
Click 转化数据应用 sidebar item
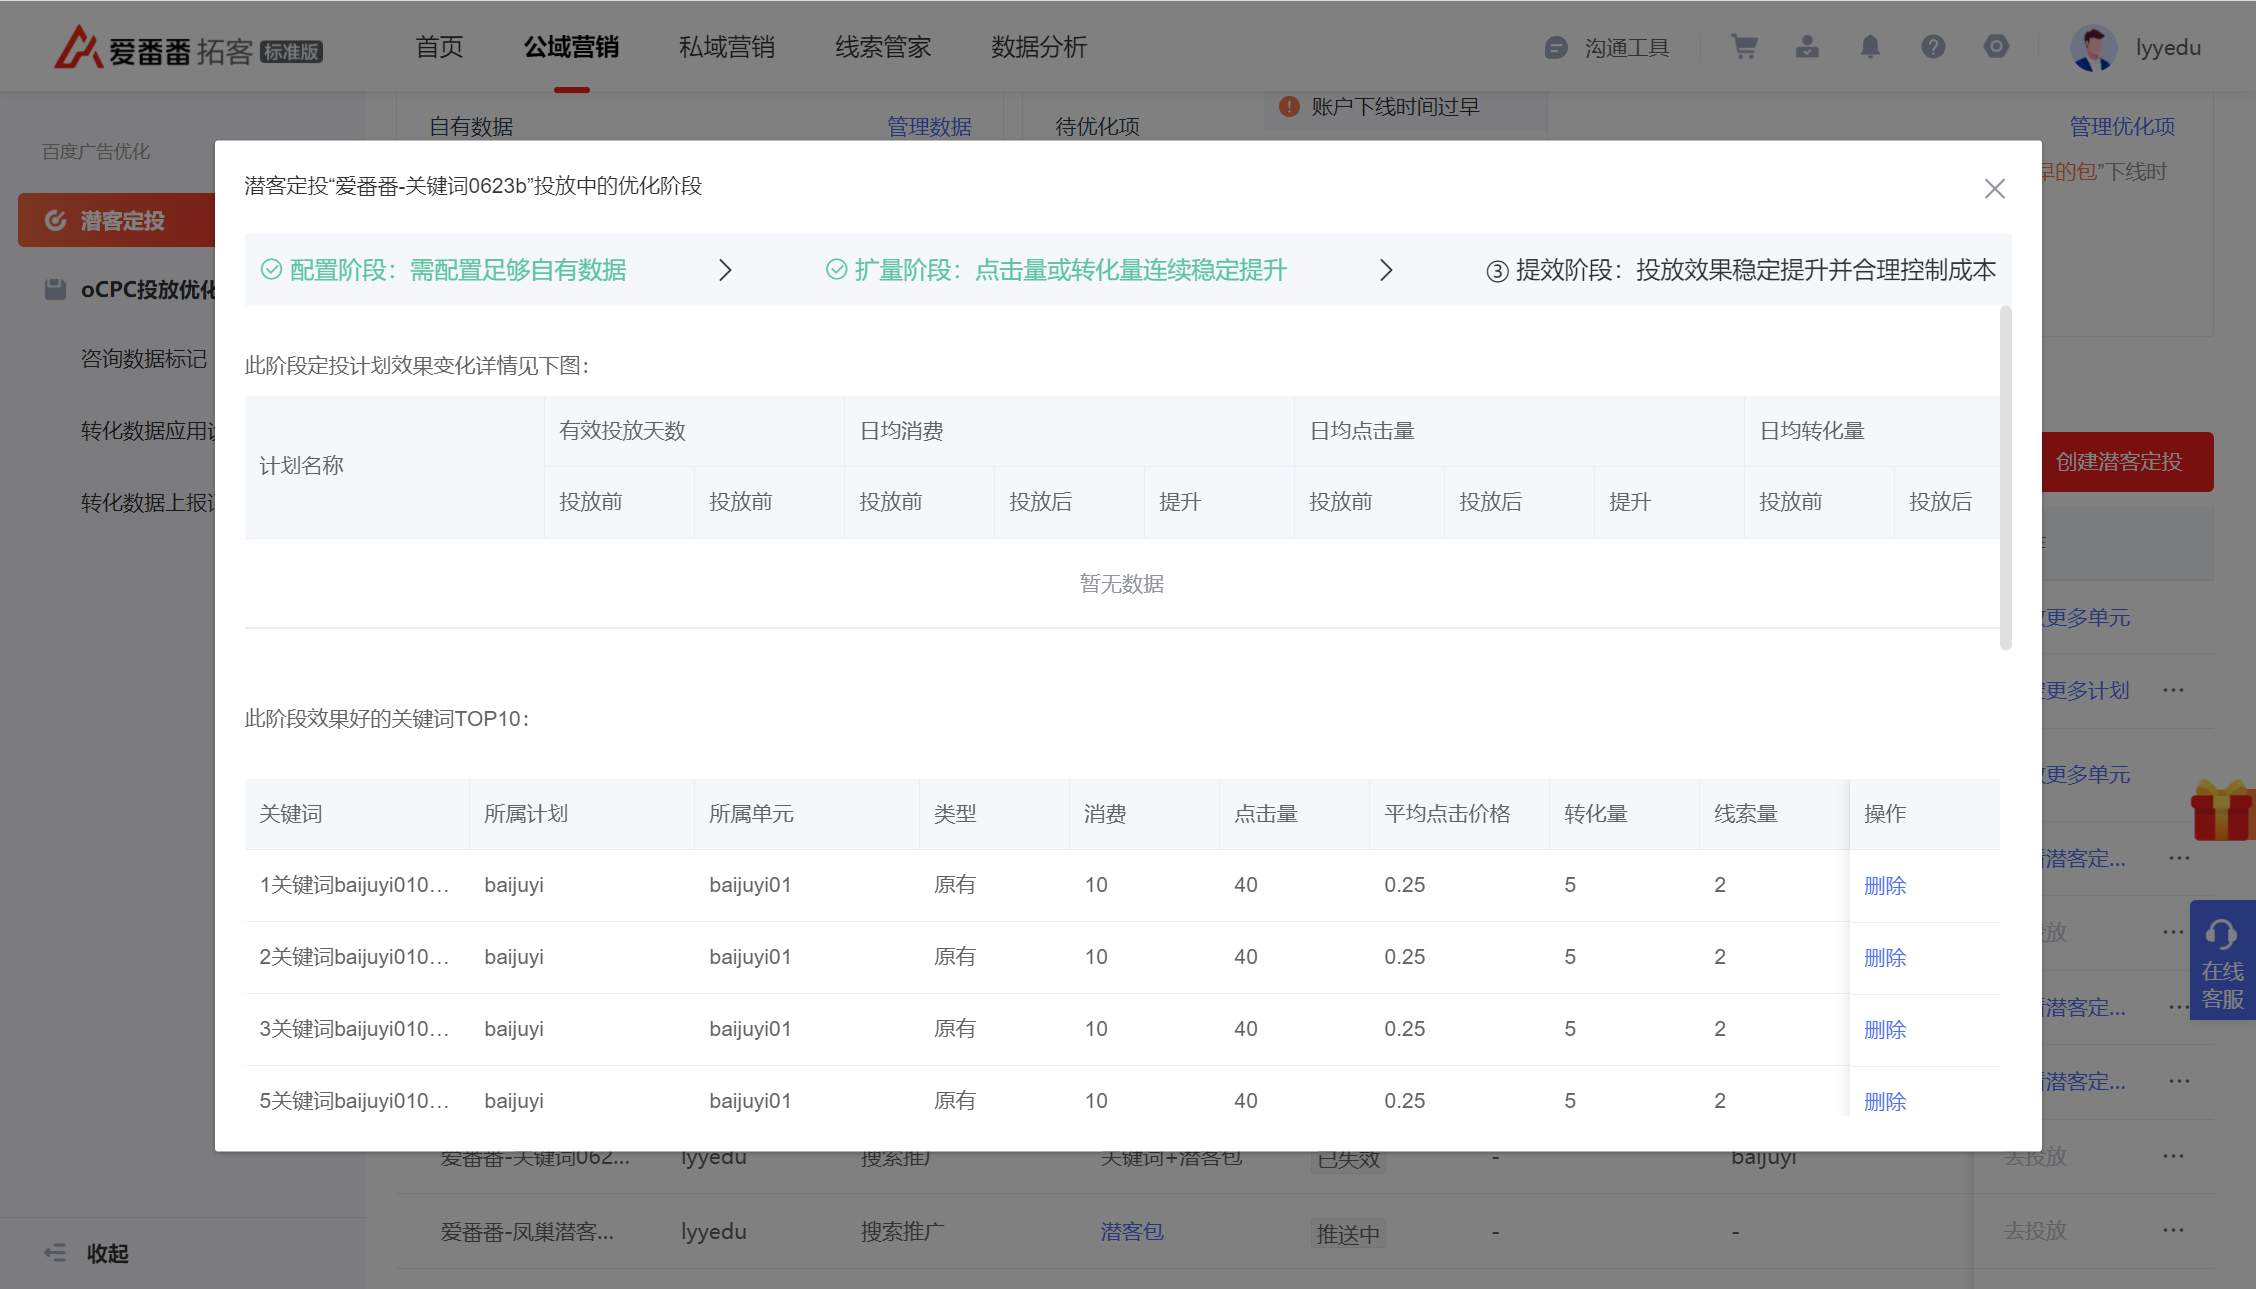click(x=148, y=431)
